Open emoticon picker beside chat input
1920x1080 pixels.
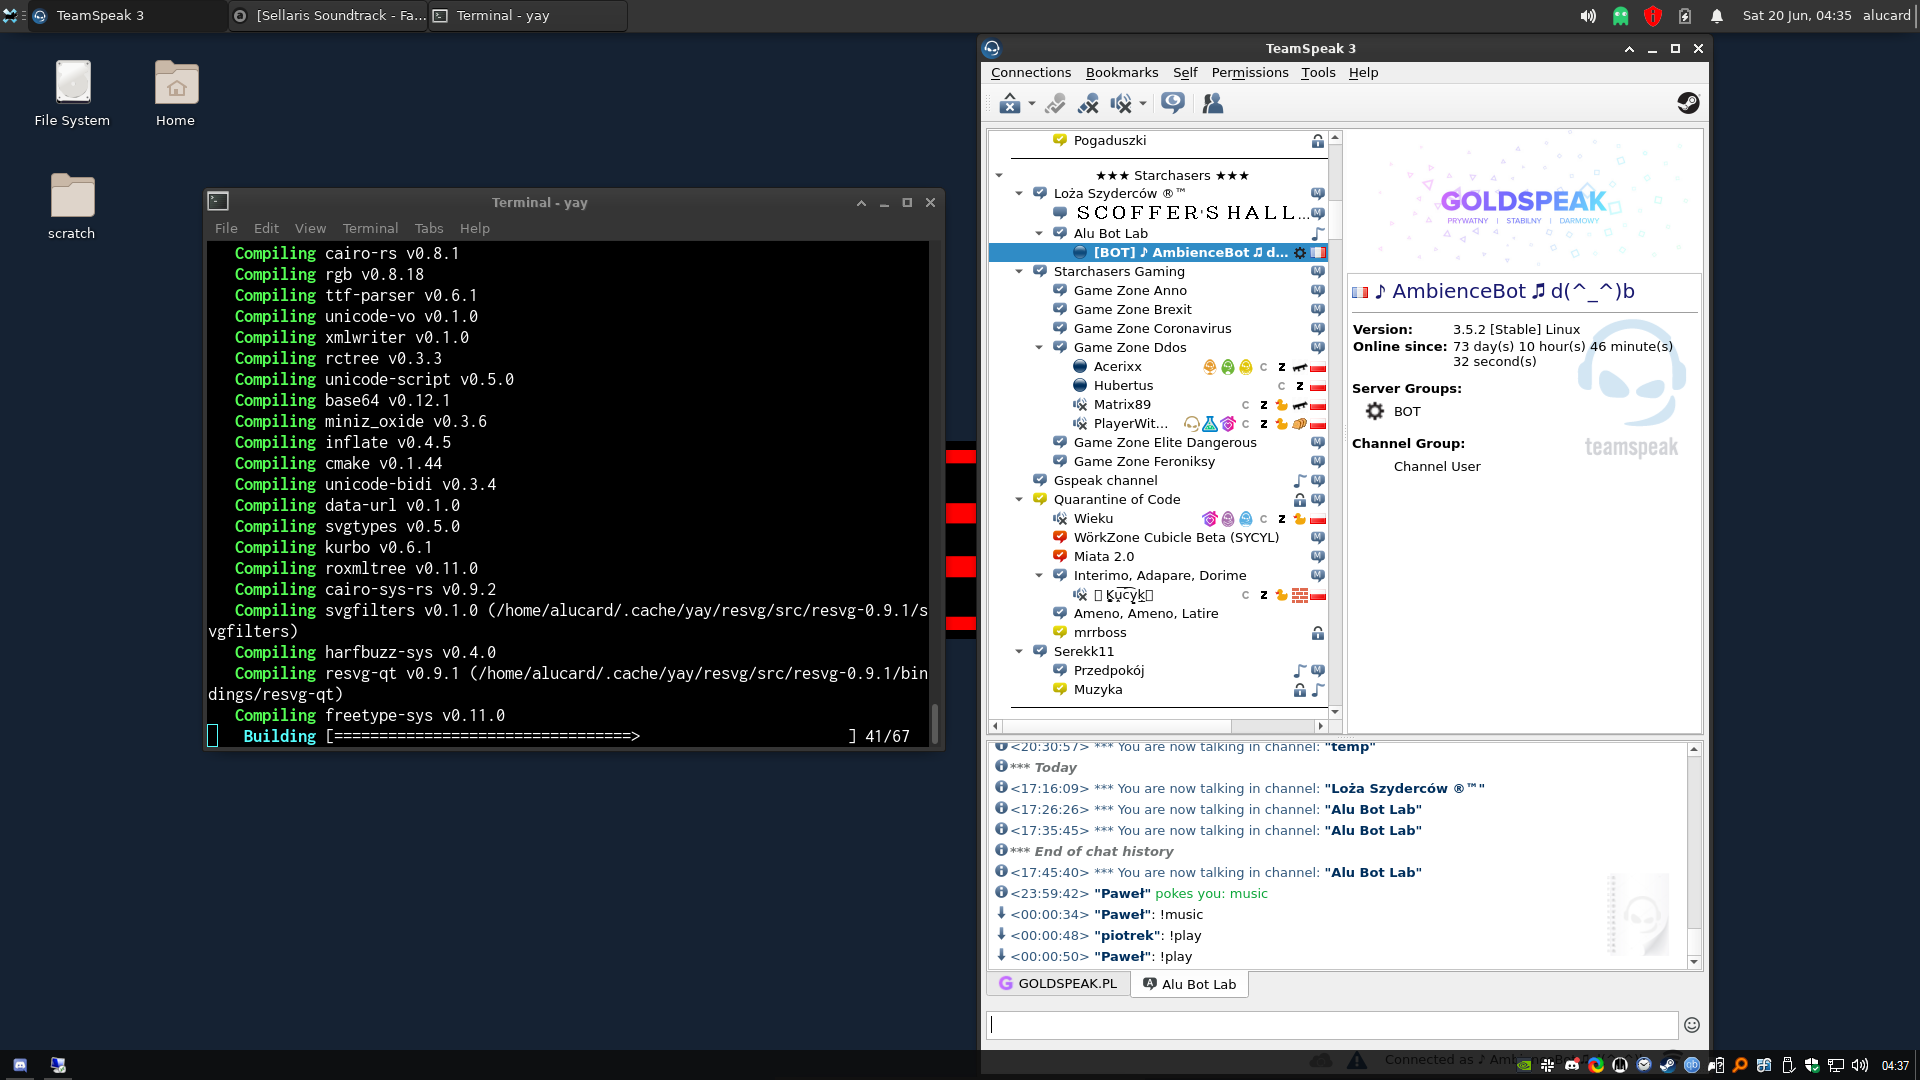pos(1692,1025)
